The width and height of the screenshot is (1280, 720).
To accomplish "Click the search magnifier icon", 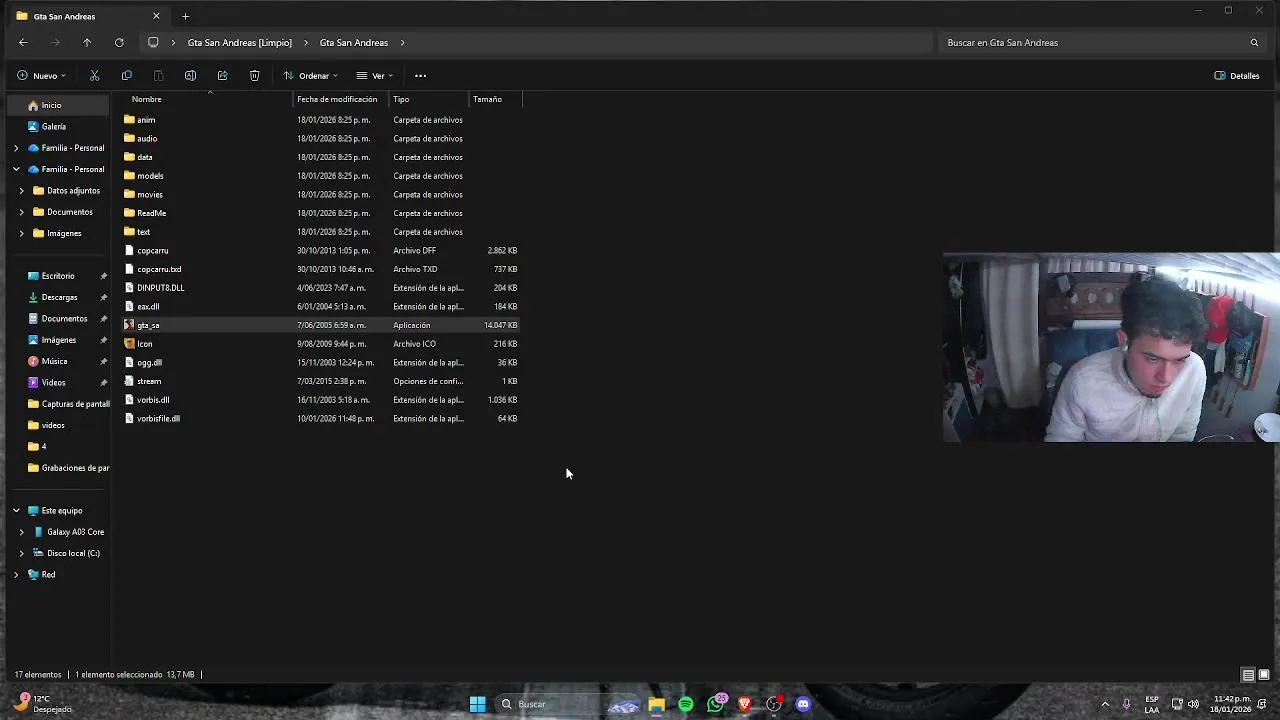I will [1254, 43].
